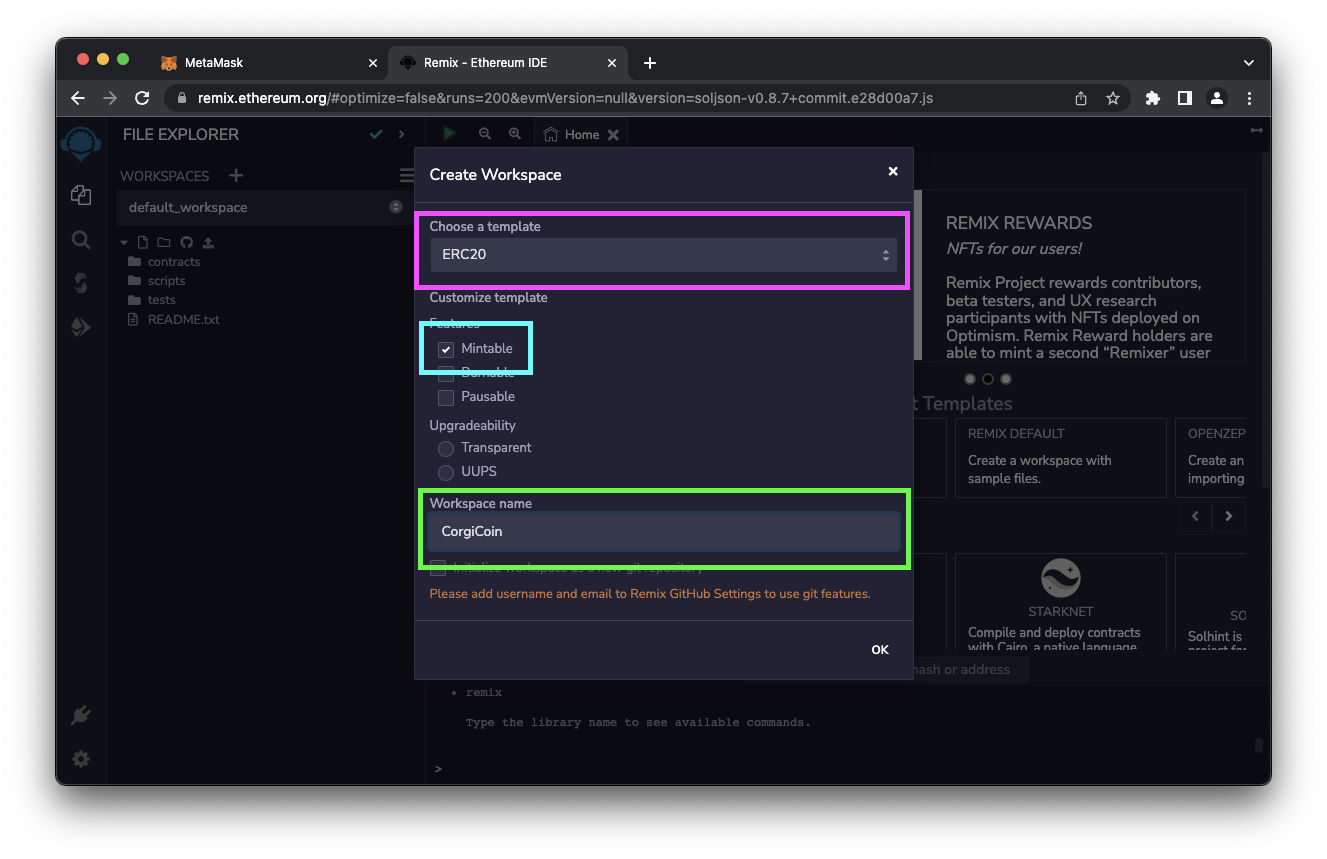This screenshot has width=1327, height=859.
Task: Create a new folder in workspace
Action: coord(164,242)
